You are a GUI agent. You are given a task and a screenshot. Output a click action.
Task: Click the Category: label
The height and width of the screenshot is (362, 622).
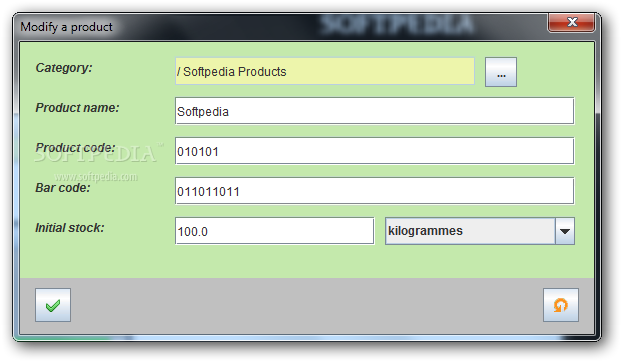64,68
